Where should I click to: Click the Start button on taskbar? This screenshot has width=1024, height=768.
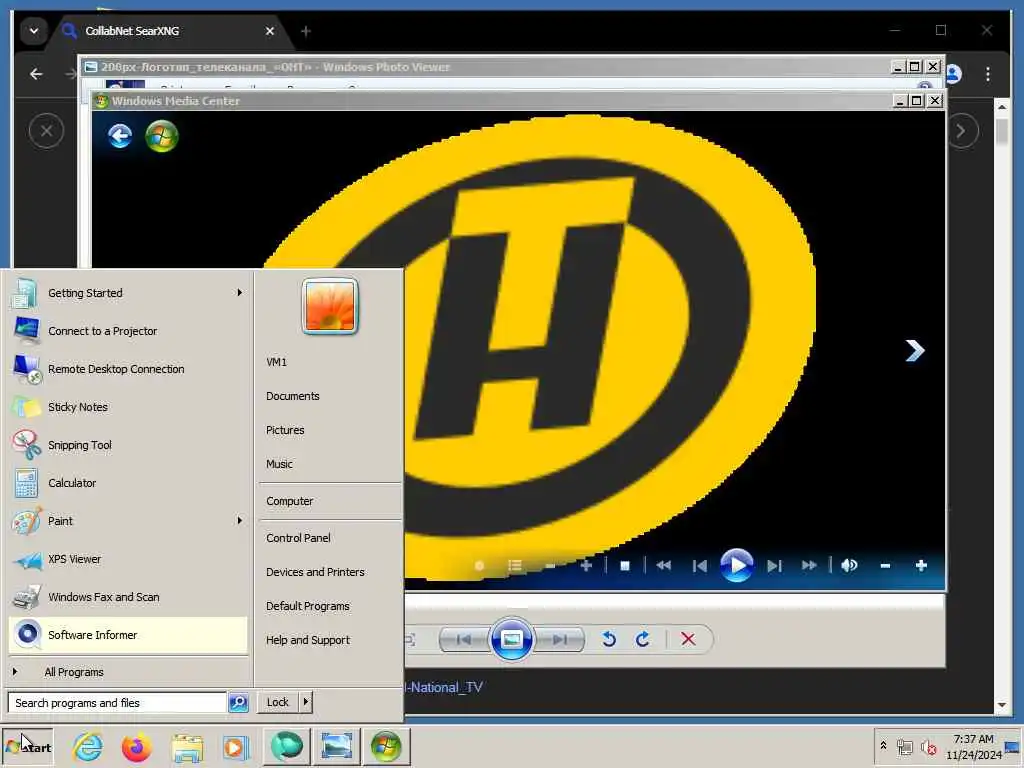27,747
